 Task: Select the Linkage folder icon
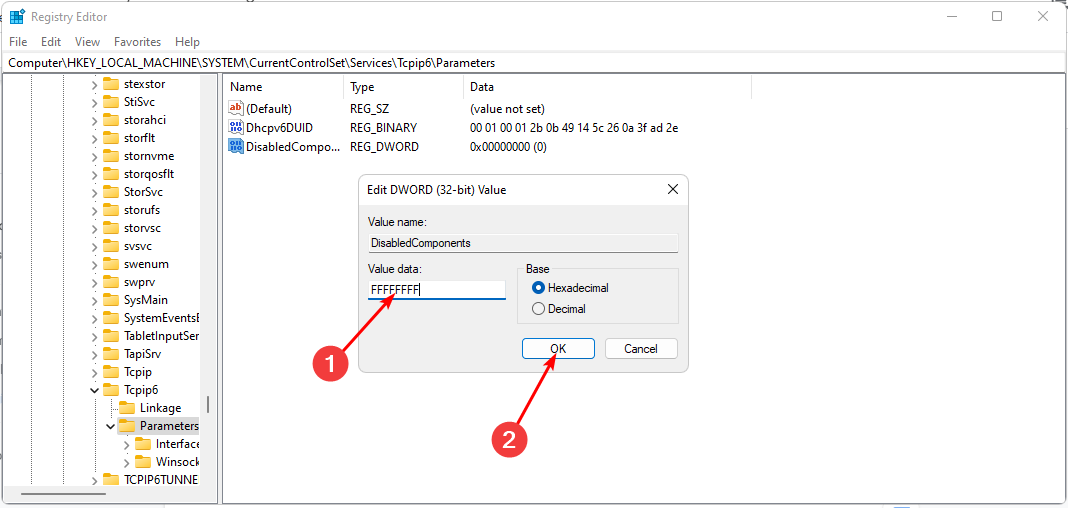[127, 408]
